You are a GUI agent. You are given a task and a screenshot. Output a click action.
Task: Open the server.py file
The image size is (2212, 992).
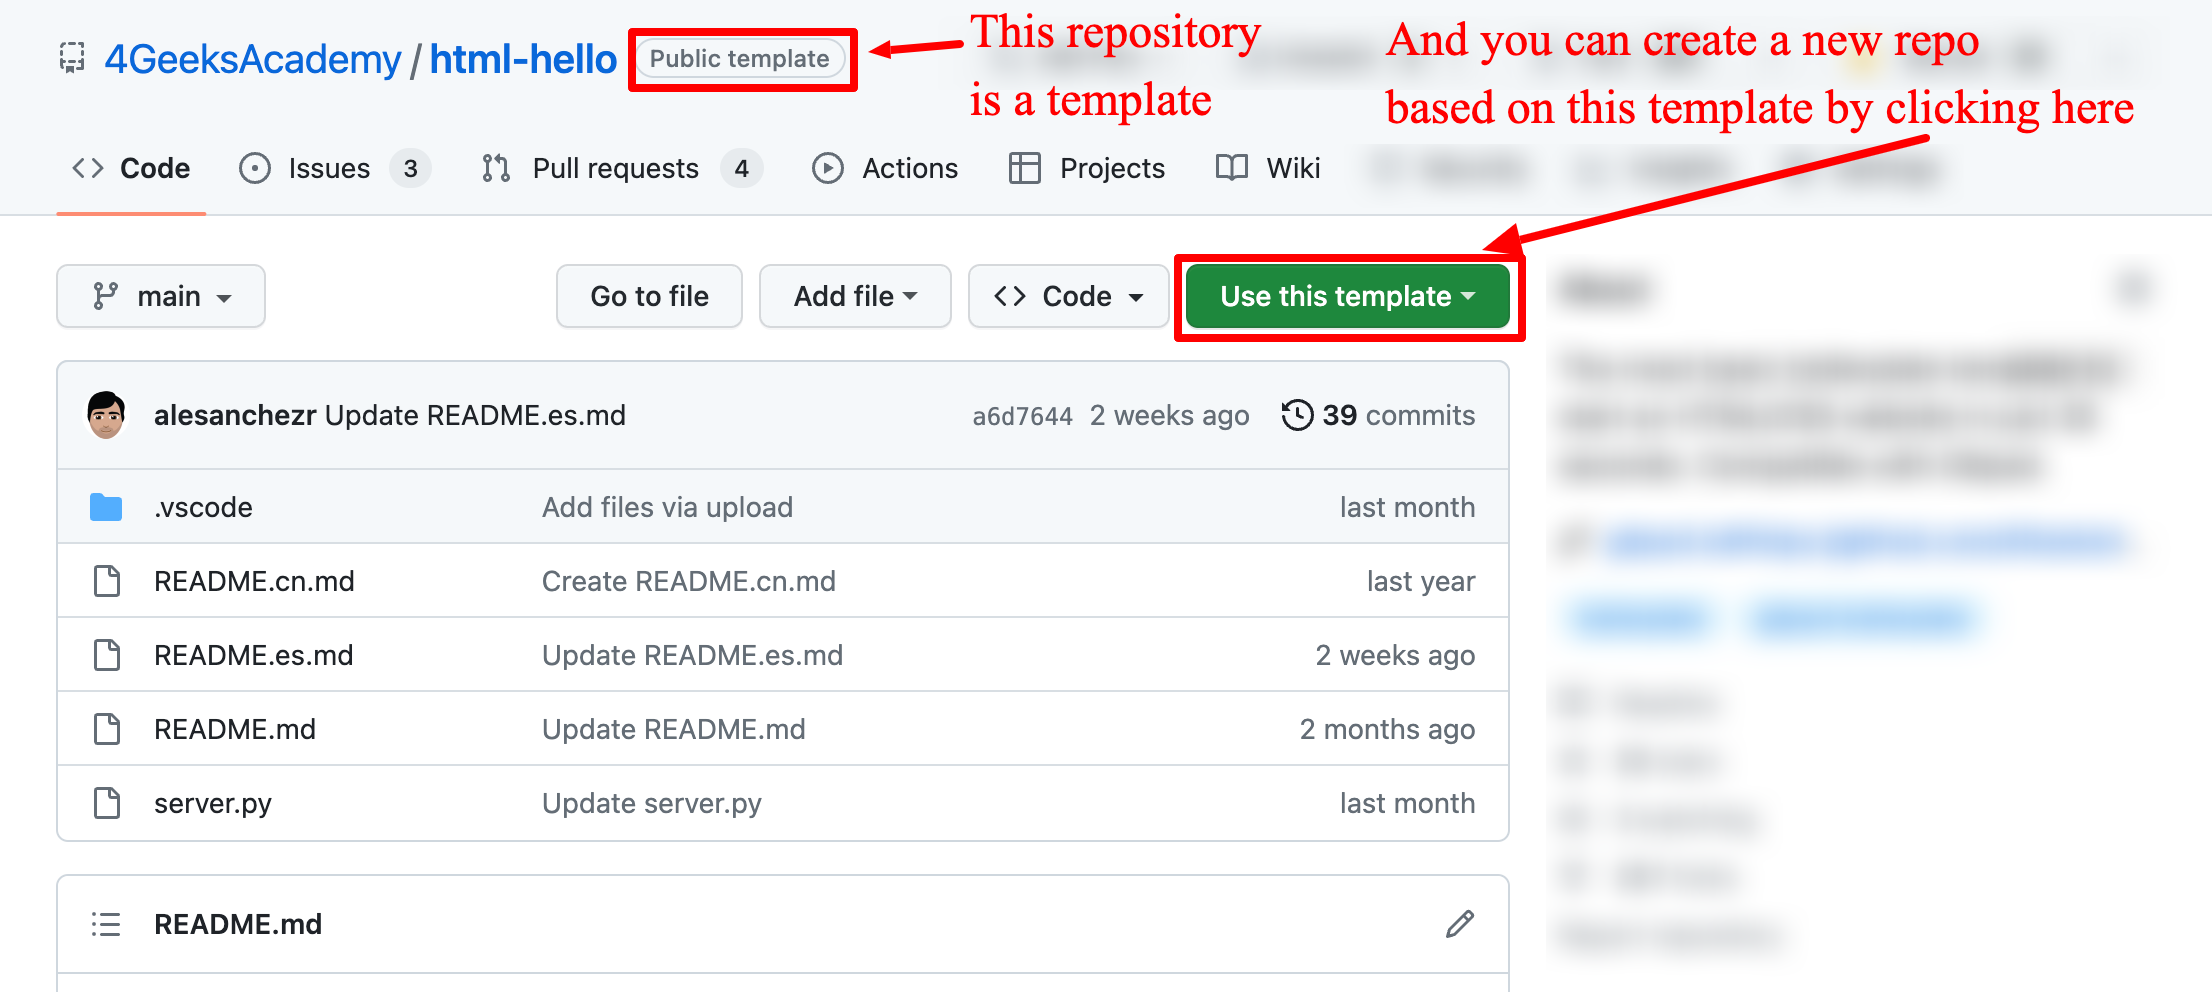(213, 803)
